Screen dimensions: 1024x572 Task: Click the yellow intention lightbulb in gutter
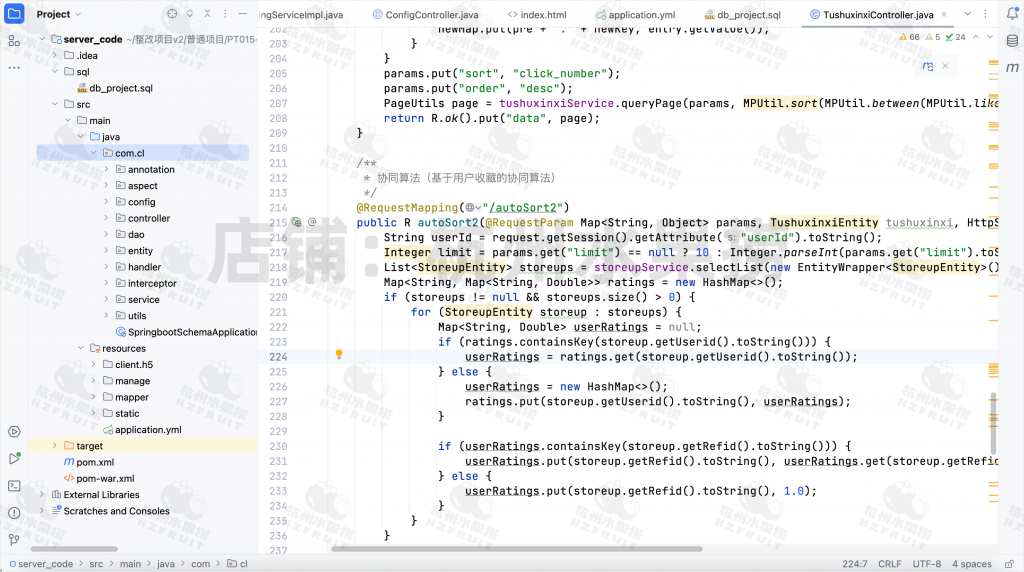coord(339,355)
